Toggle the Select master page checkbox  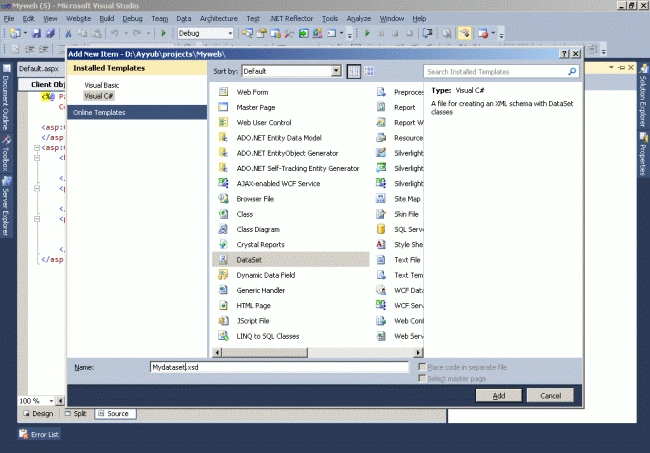click(x=422, y=378)
